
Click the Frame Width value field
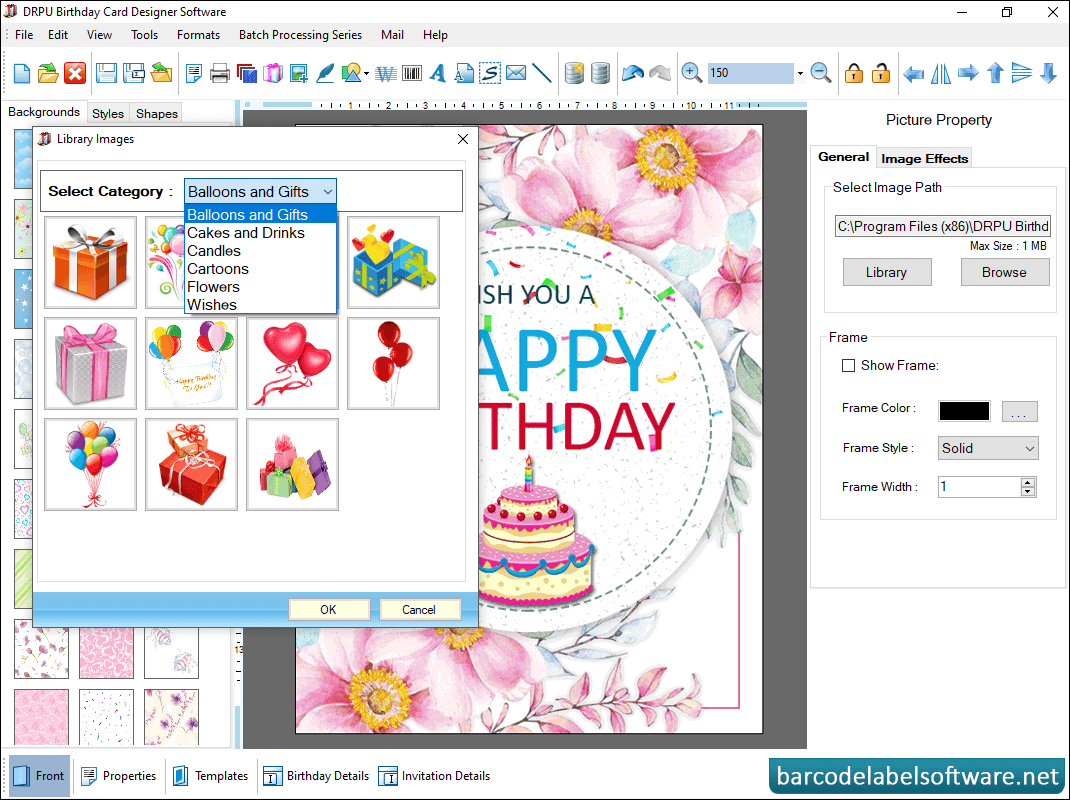coord(979,487)
